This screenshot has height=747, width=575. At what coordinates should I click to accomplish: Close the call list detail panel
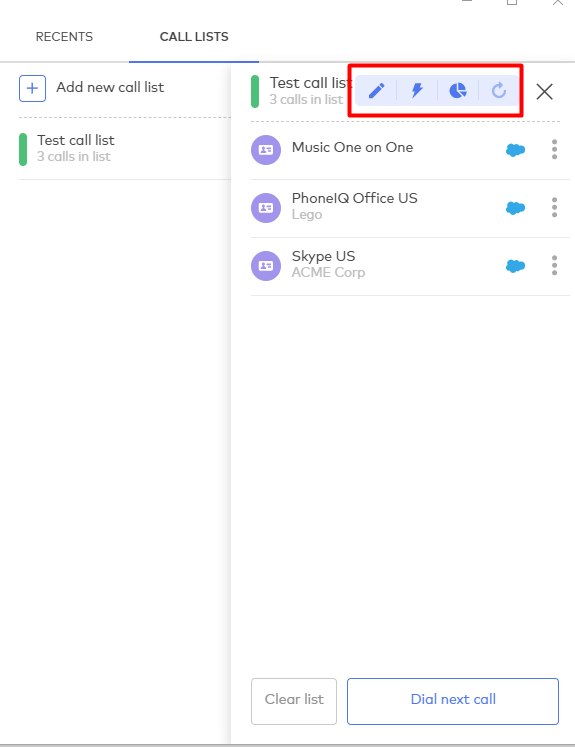tap(545, 91)
